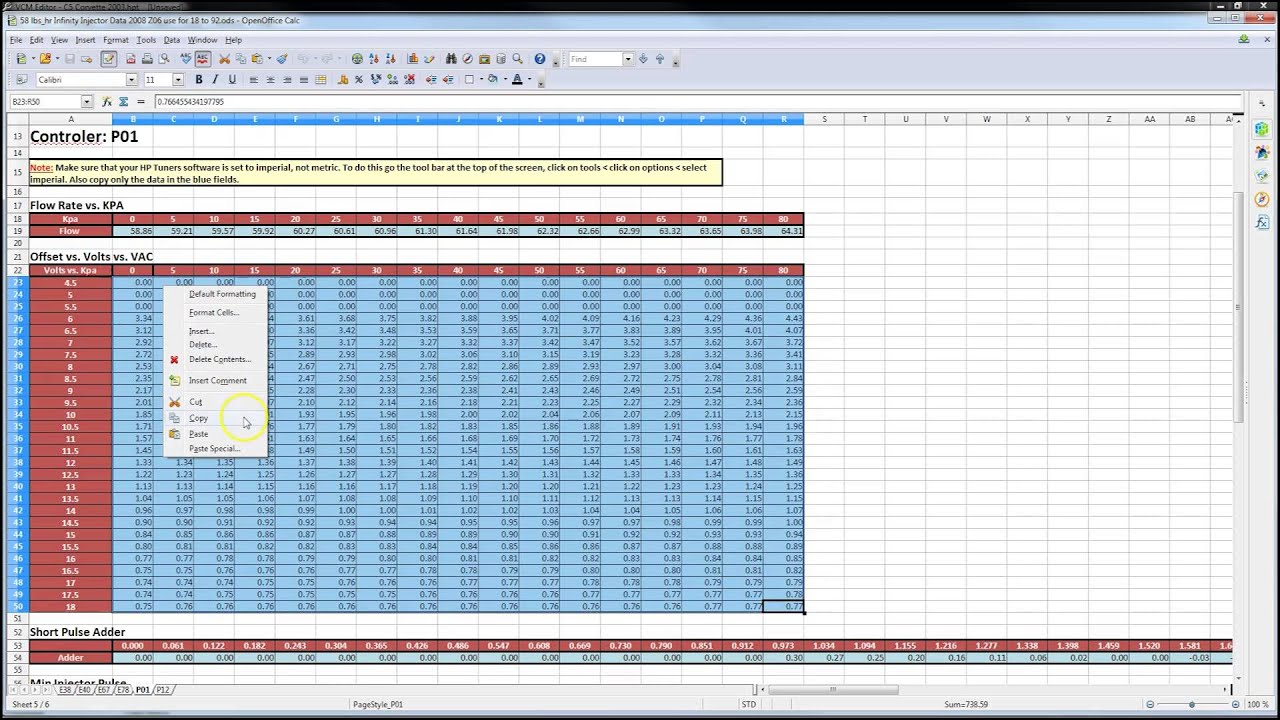The width and height of the screenshot is (1280, 720).
Task: Export directly as PDF
Action: 130,59
